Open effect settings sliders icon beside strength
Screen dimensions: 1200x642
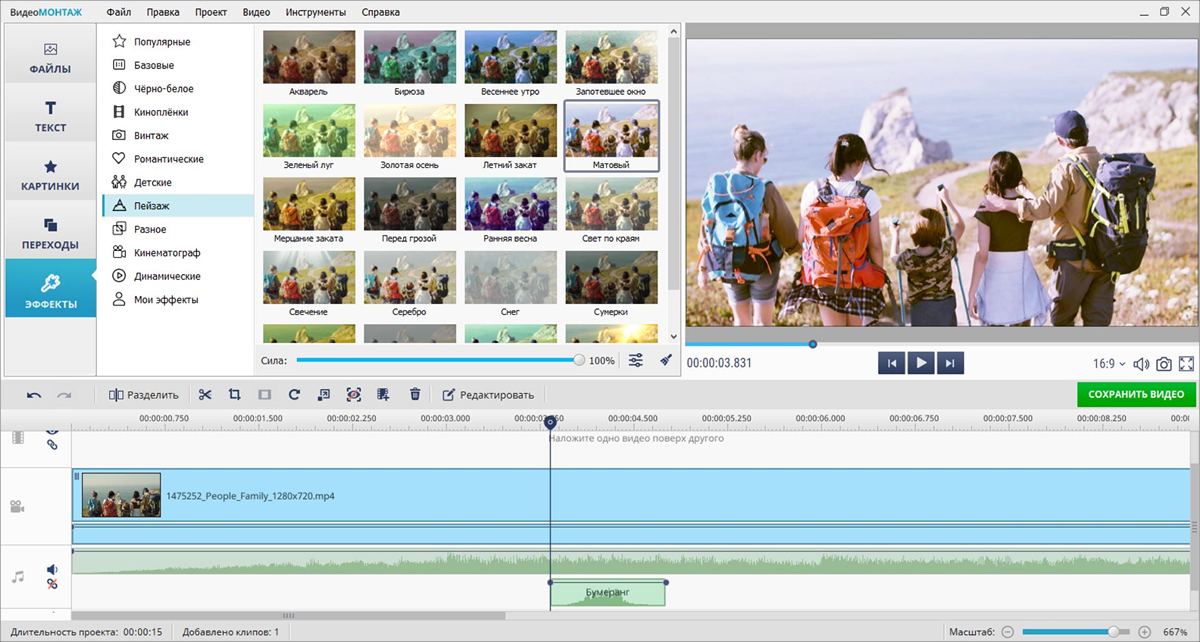tap(636, 360)
